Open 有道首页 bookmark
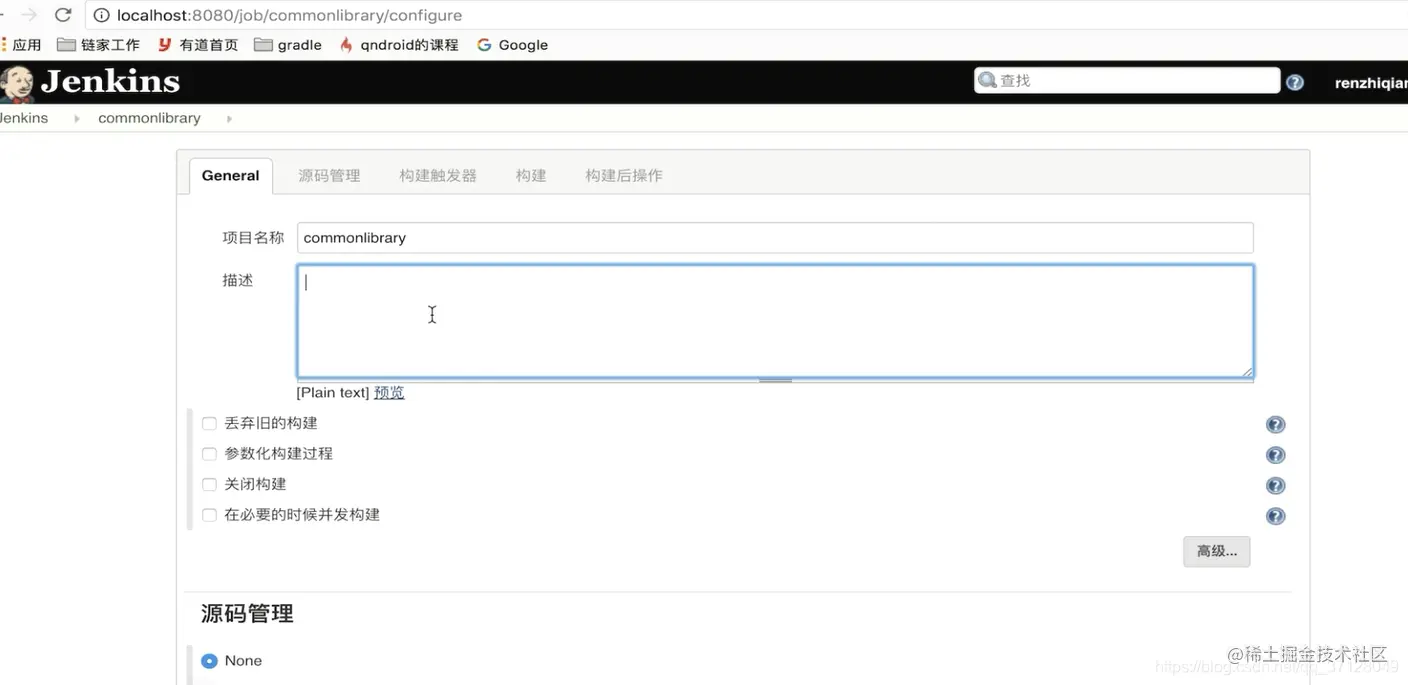Viewport: 1408px width, 685px height. pyautogui.click(x=198, y=45)
